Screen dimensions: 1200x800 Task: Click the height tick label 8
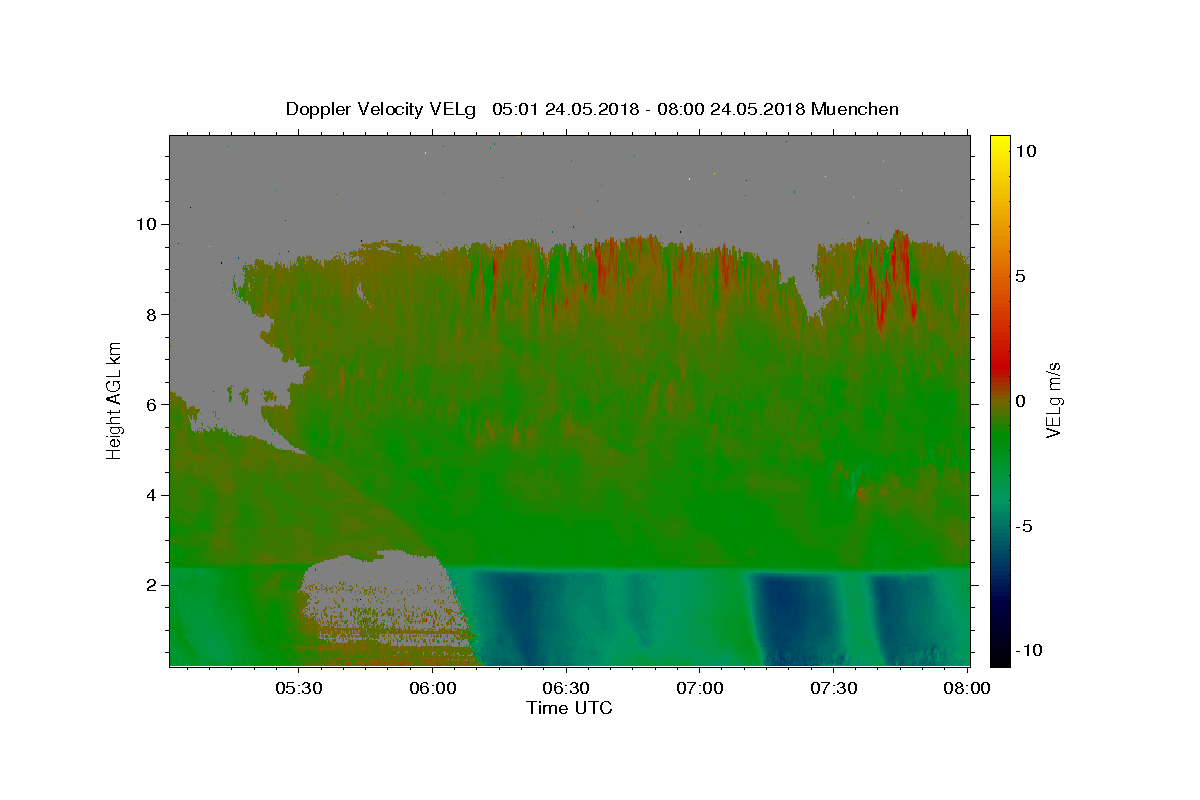153,314
